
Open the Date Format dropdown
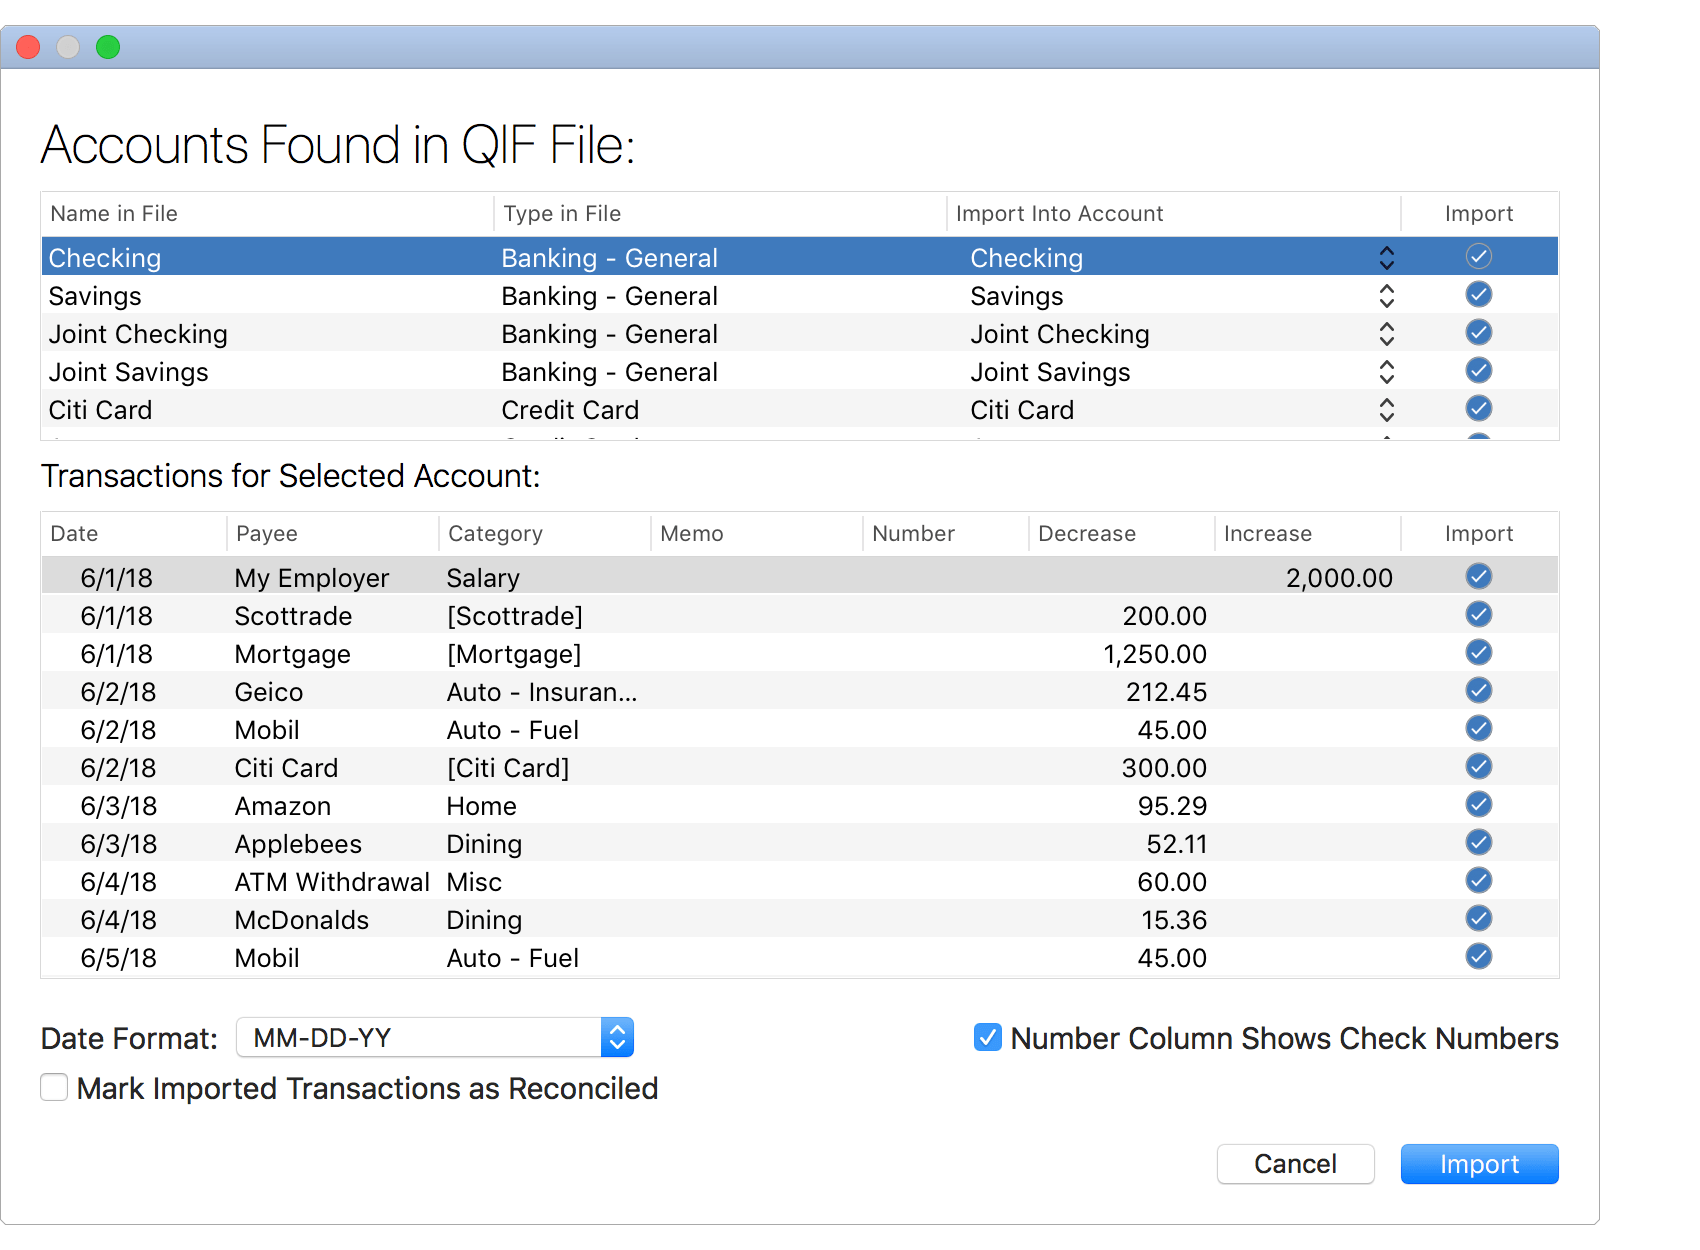[x=617, y=1037]
